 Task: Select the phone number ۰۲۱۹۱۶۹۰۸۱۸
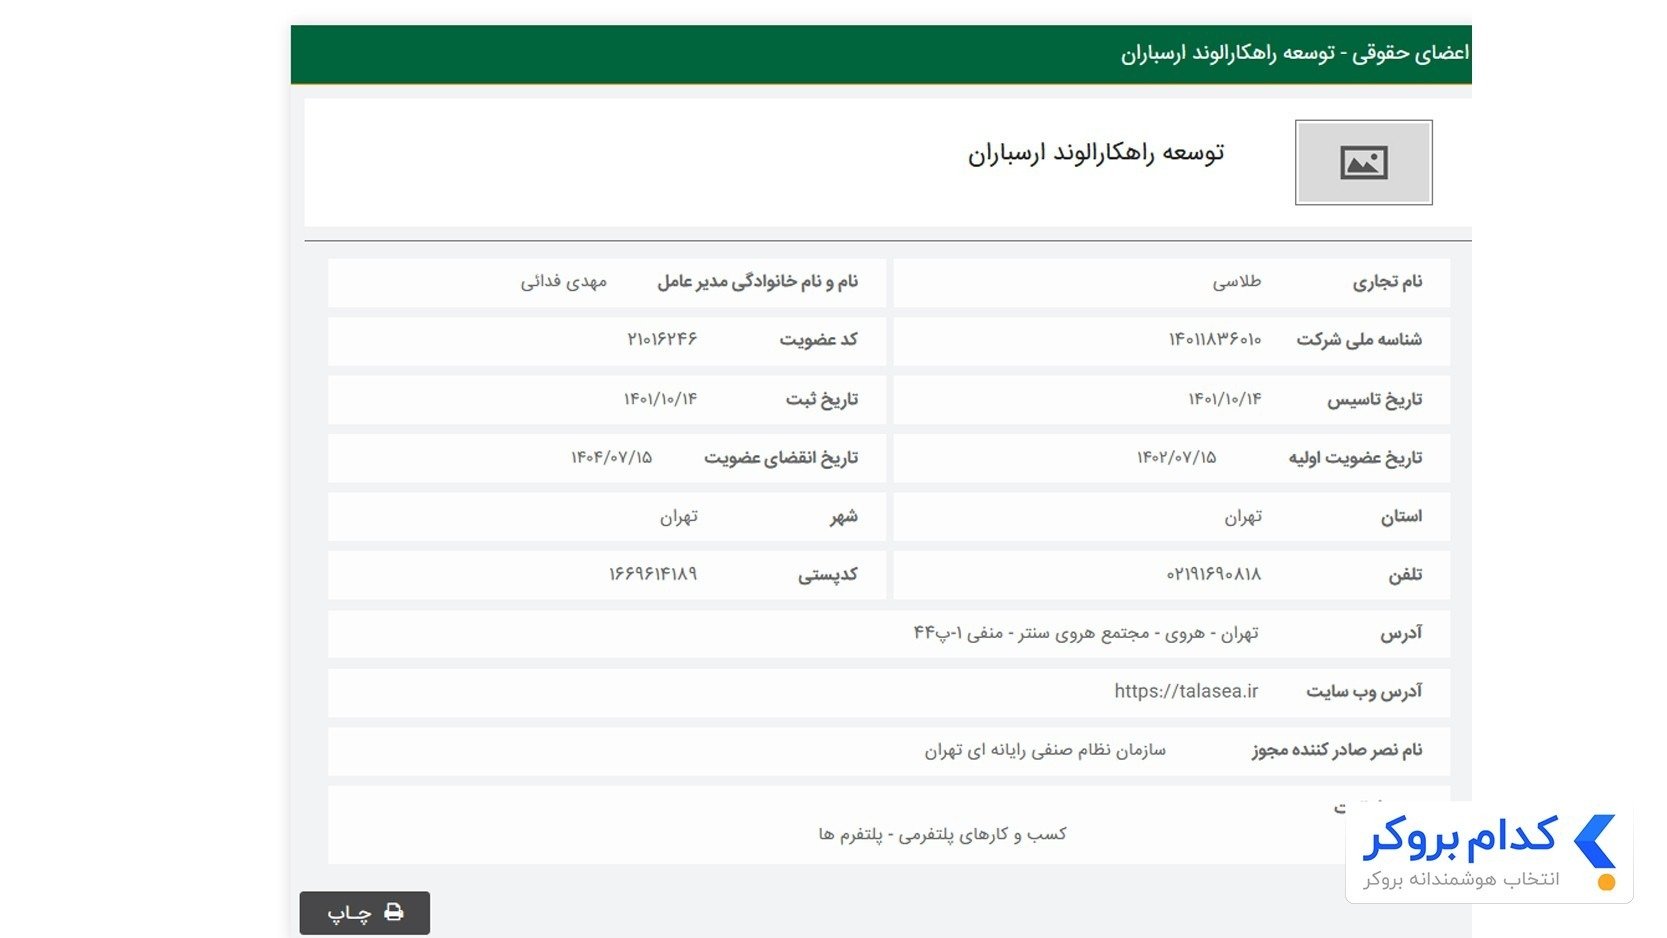[1214, 574]
